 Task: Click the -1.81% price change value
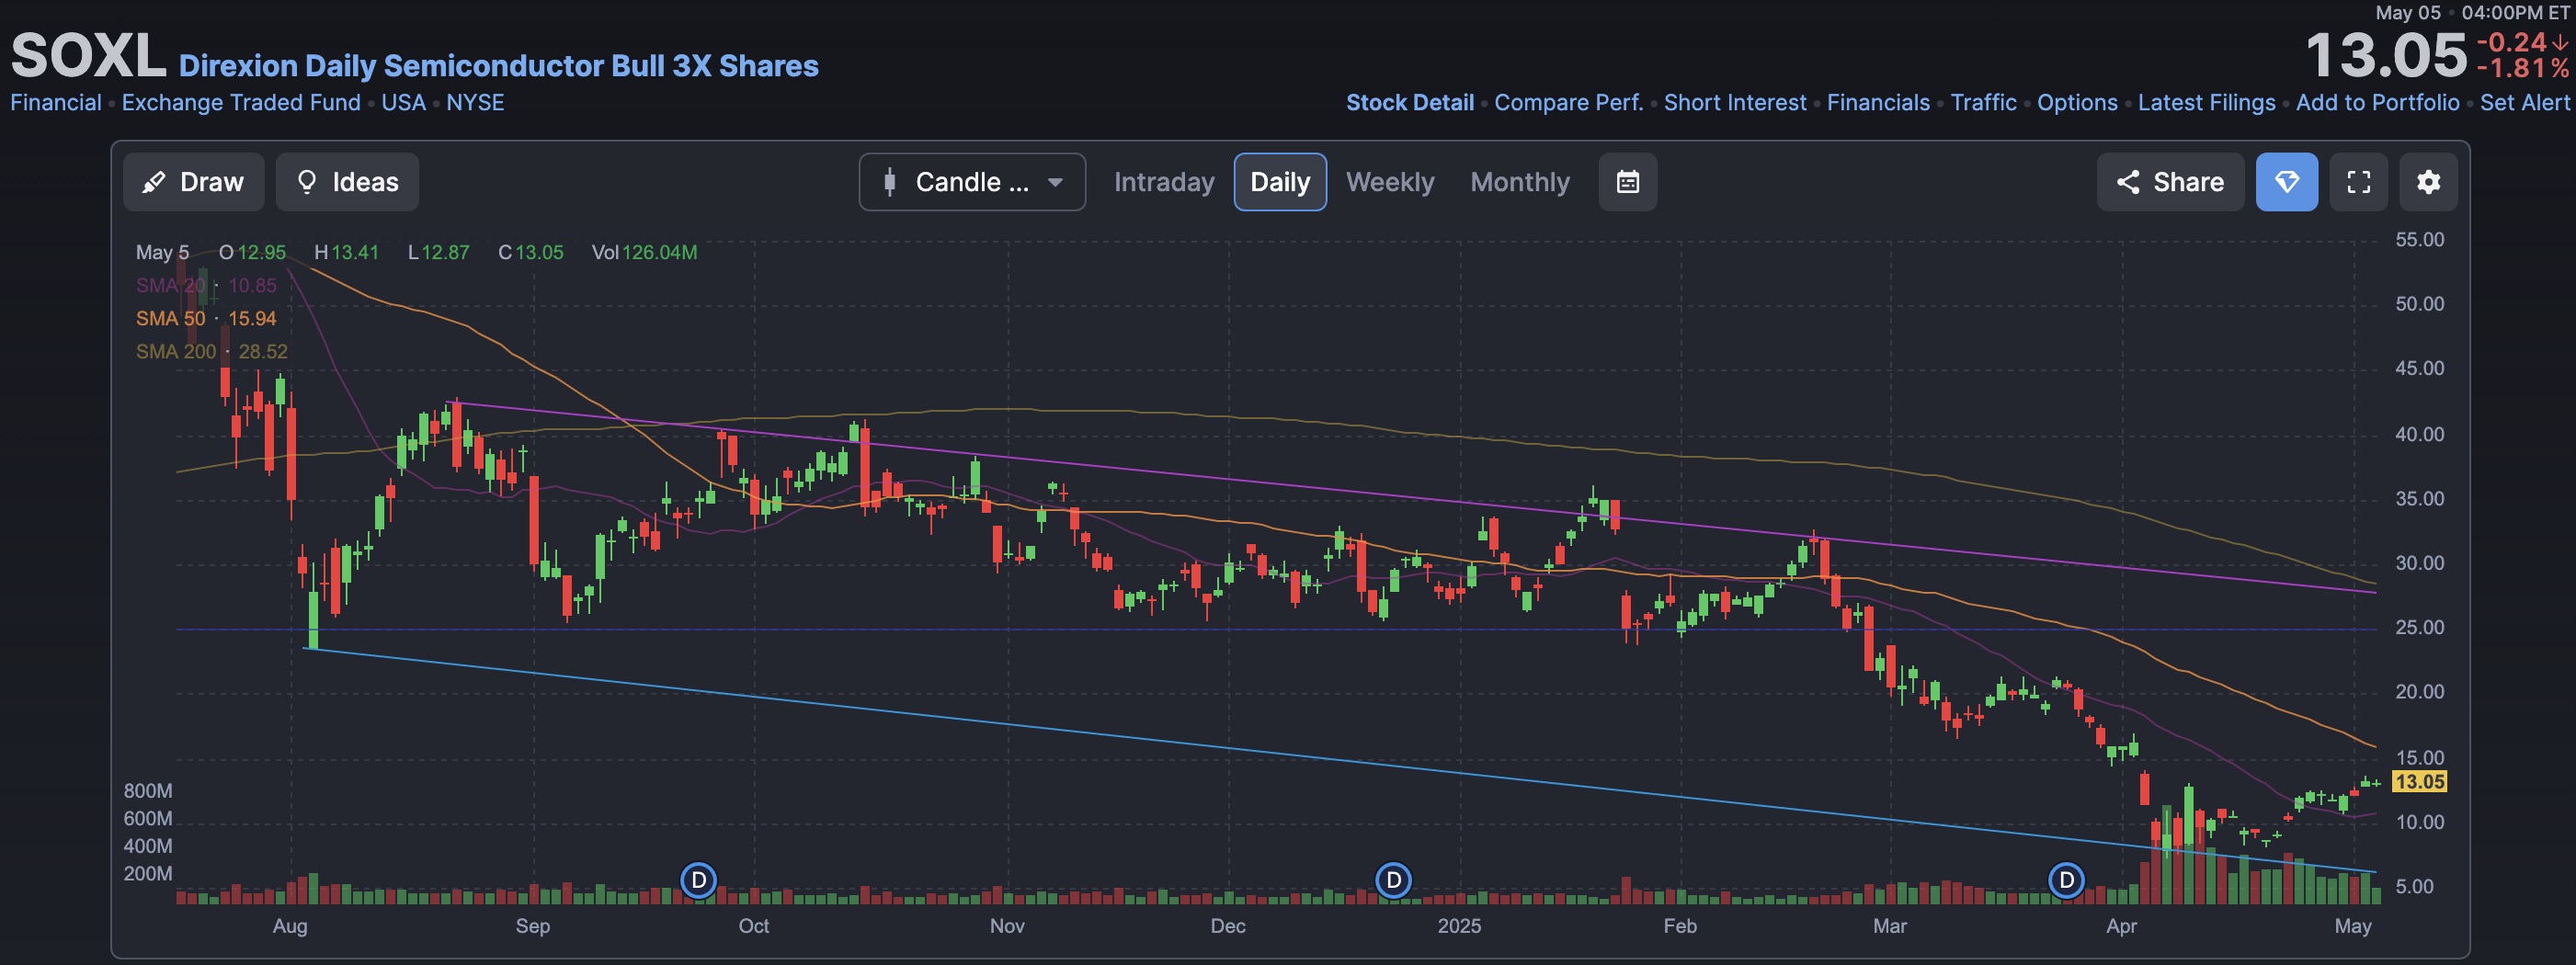click(2522, 69)
